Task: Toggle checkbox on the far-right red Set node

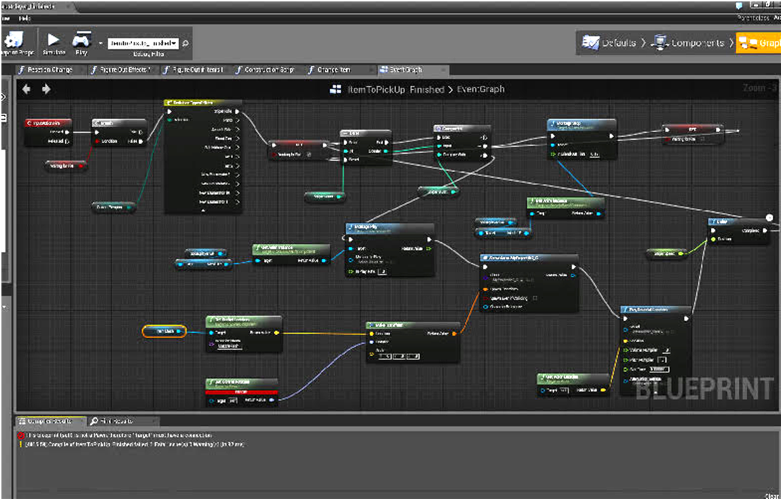Action: pos(702,139)
